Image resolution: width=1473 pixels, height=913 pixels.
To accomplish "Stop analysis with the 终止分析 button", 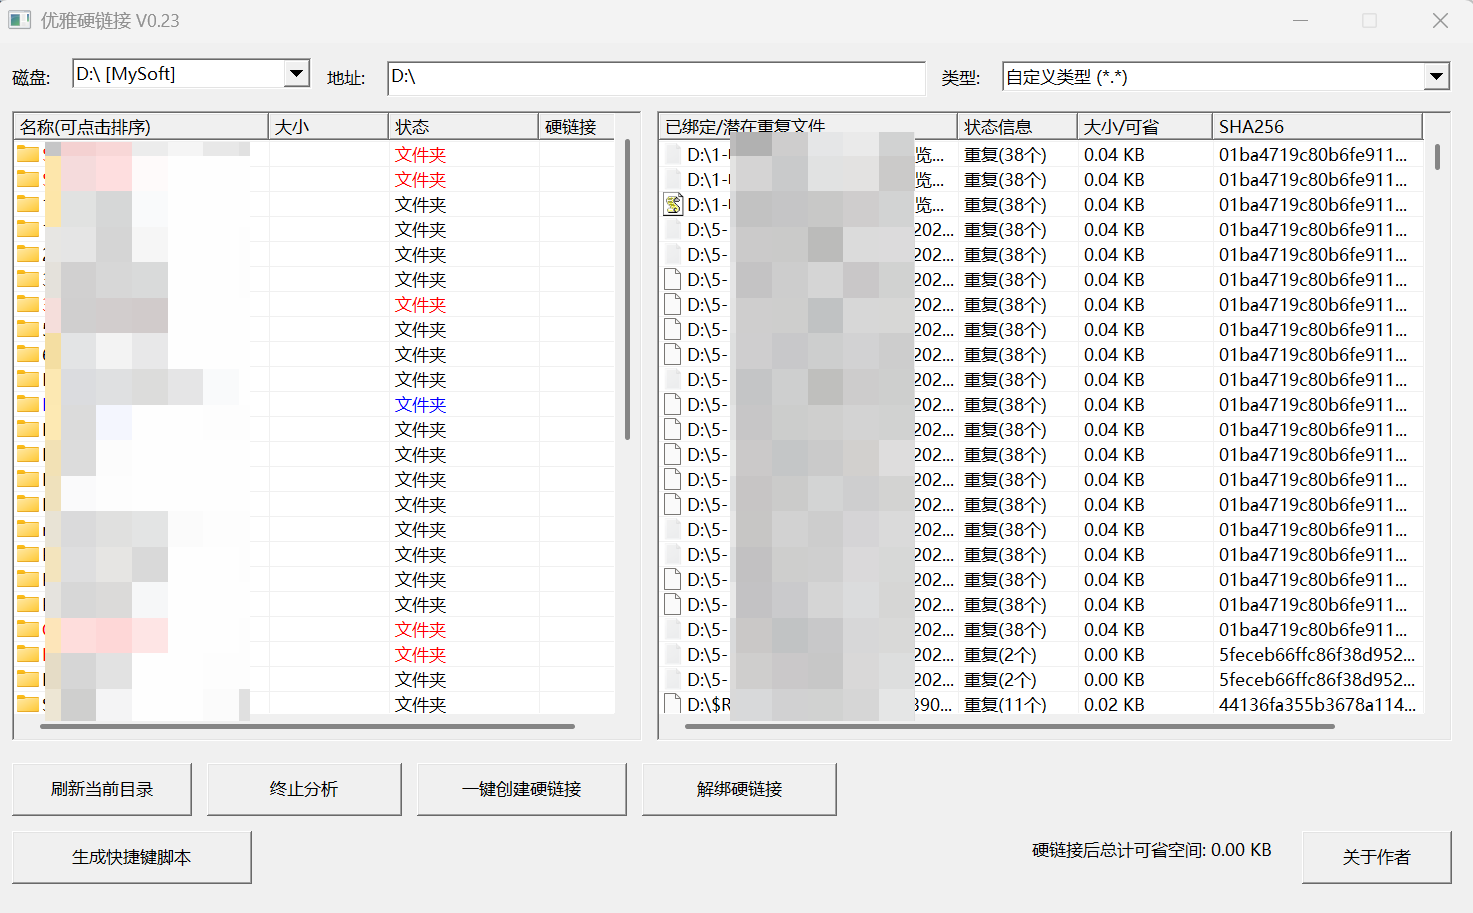I will pyautogui.click(x=304, y=789).
